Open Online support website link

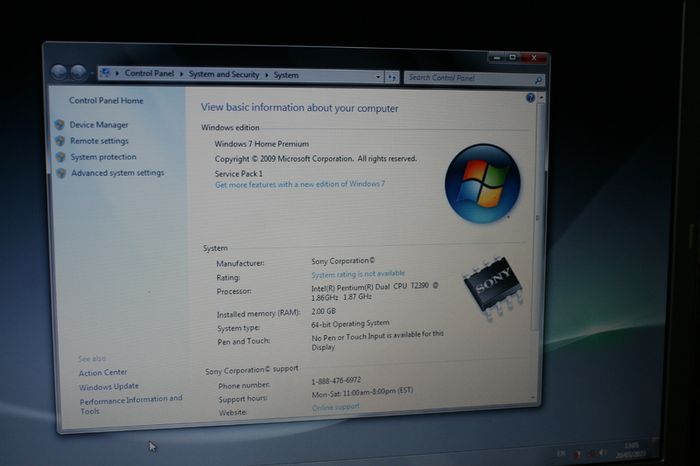point(336,407)
